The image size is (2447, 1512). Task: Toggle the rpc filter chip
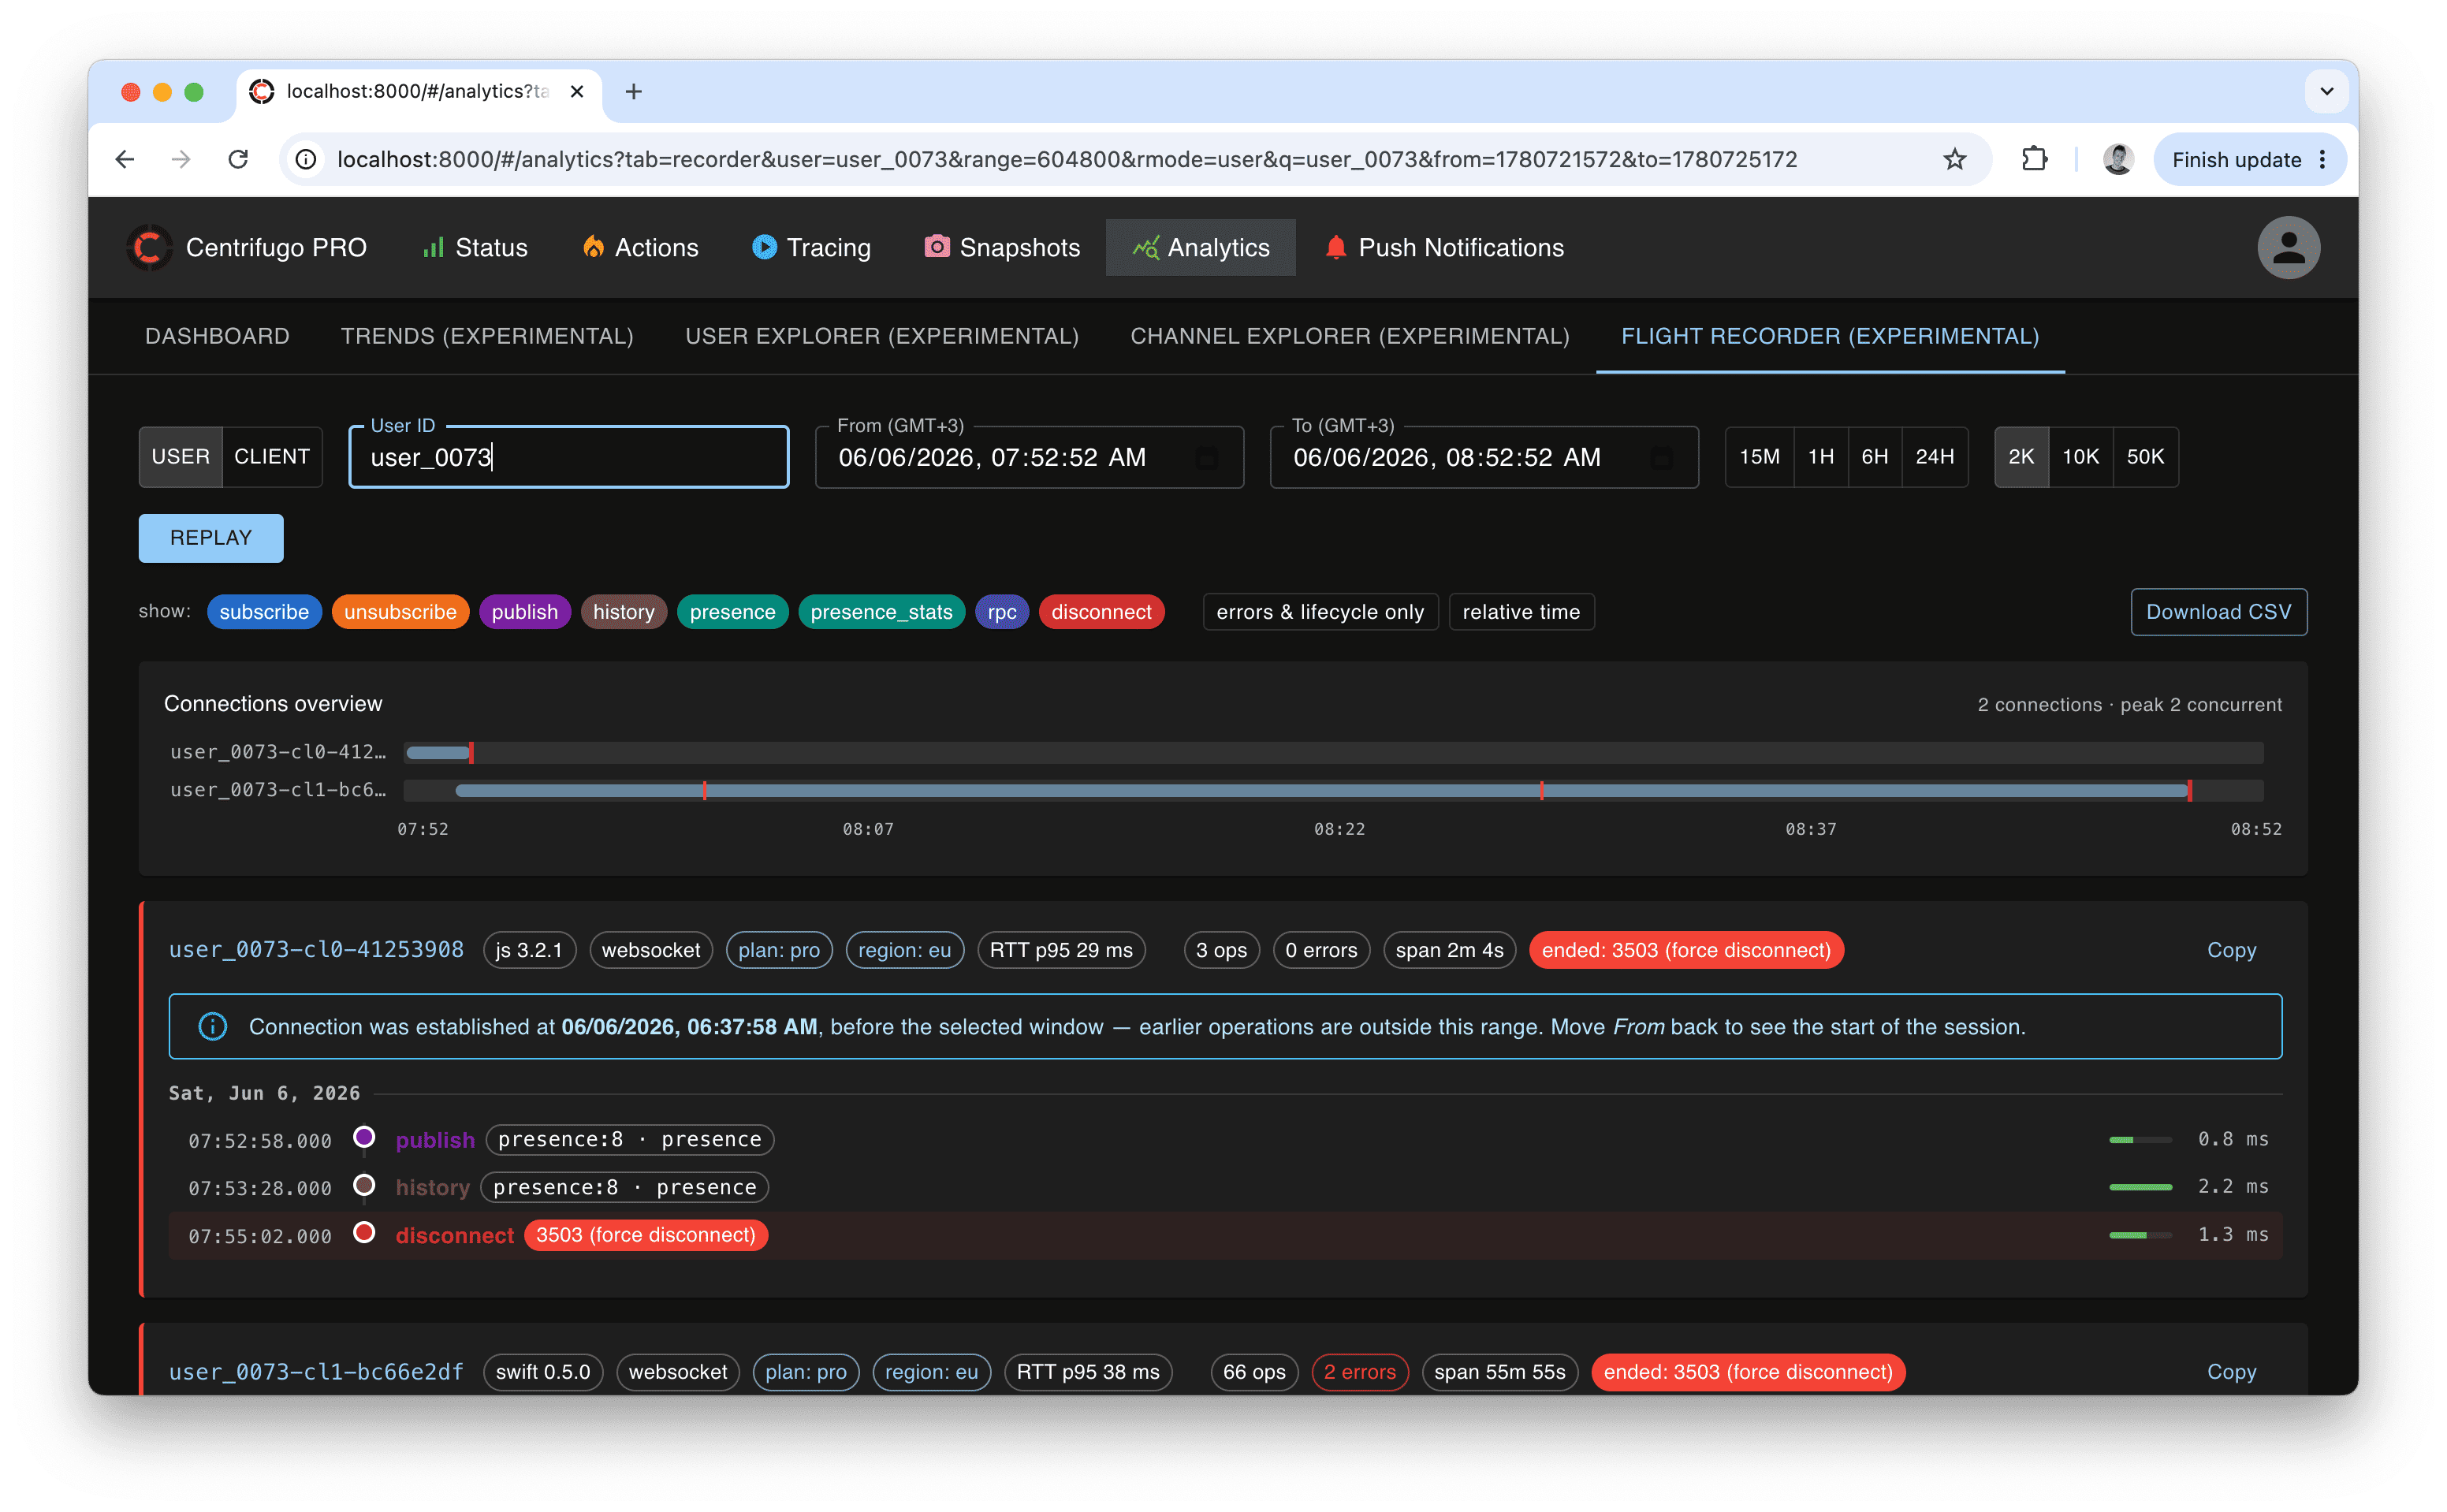(1002, 612)
